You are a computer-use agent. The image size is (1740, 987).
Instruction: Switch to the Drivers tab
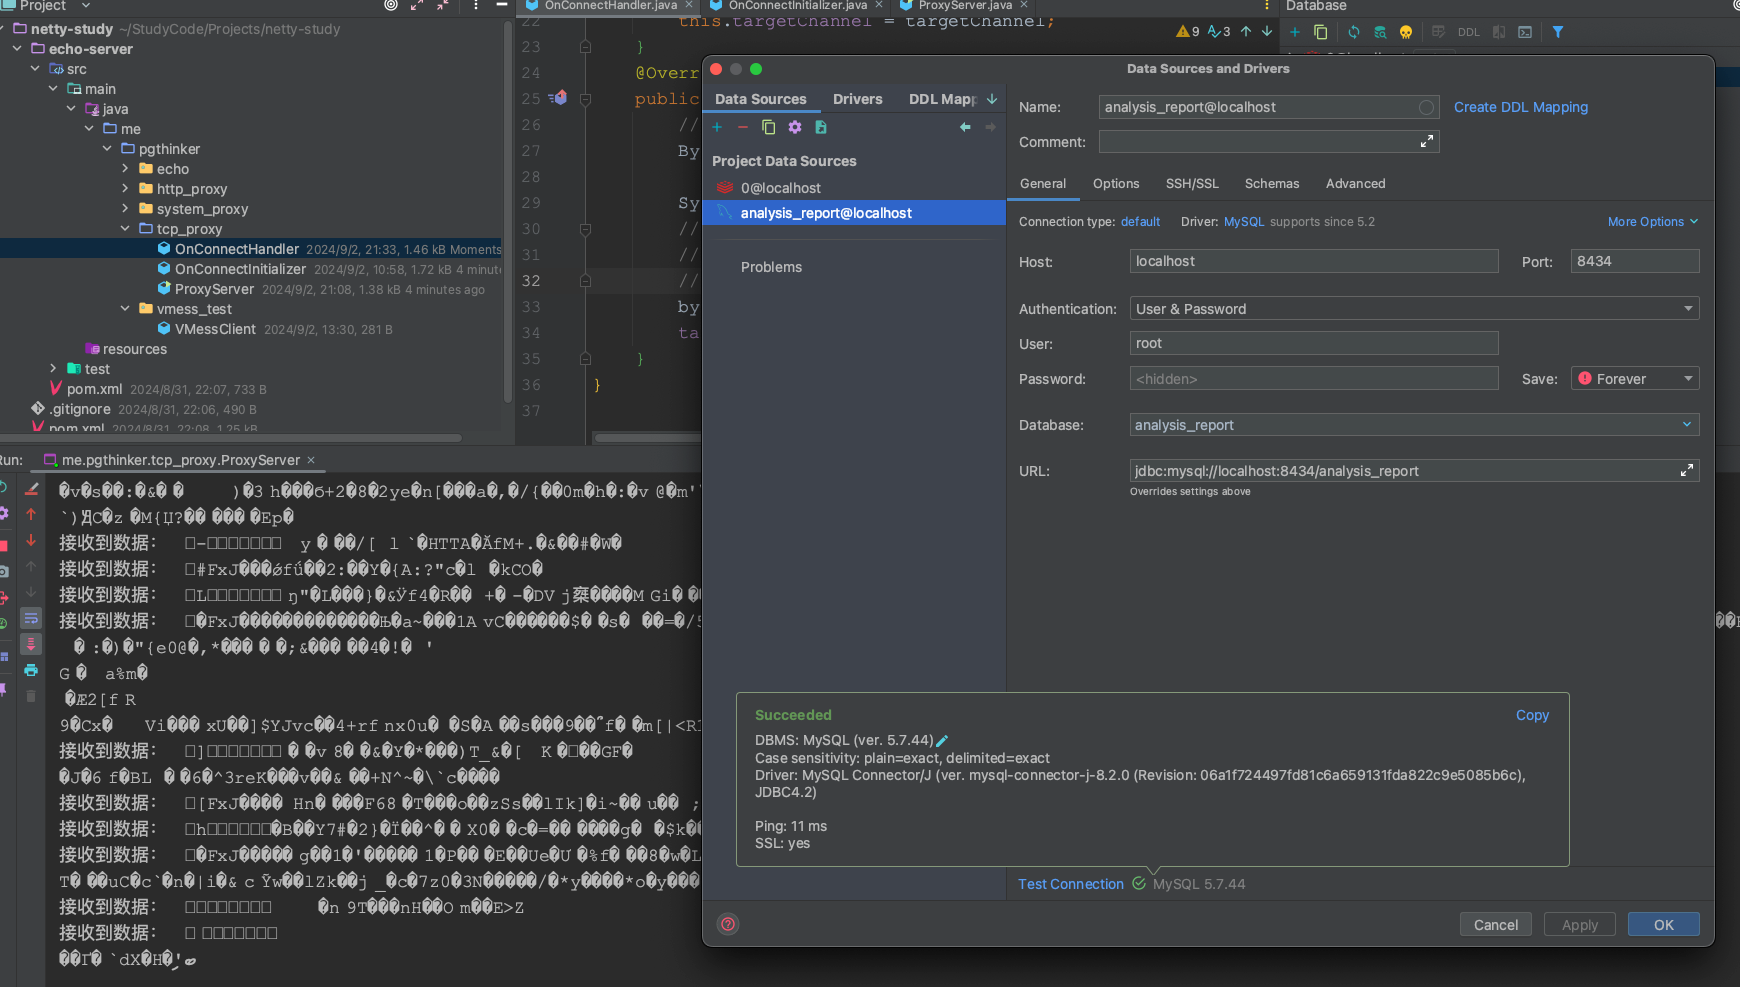pos(858,99)
